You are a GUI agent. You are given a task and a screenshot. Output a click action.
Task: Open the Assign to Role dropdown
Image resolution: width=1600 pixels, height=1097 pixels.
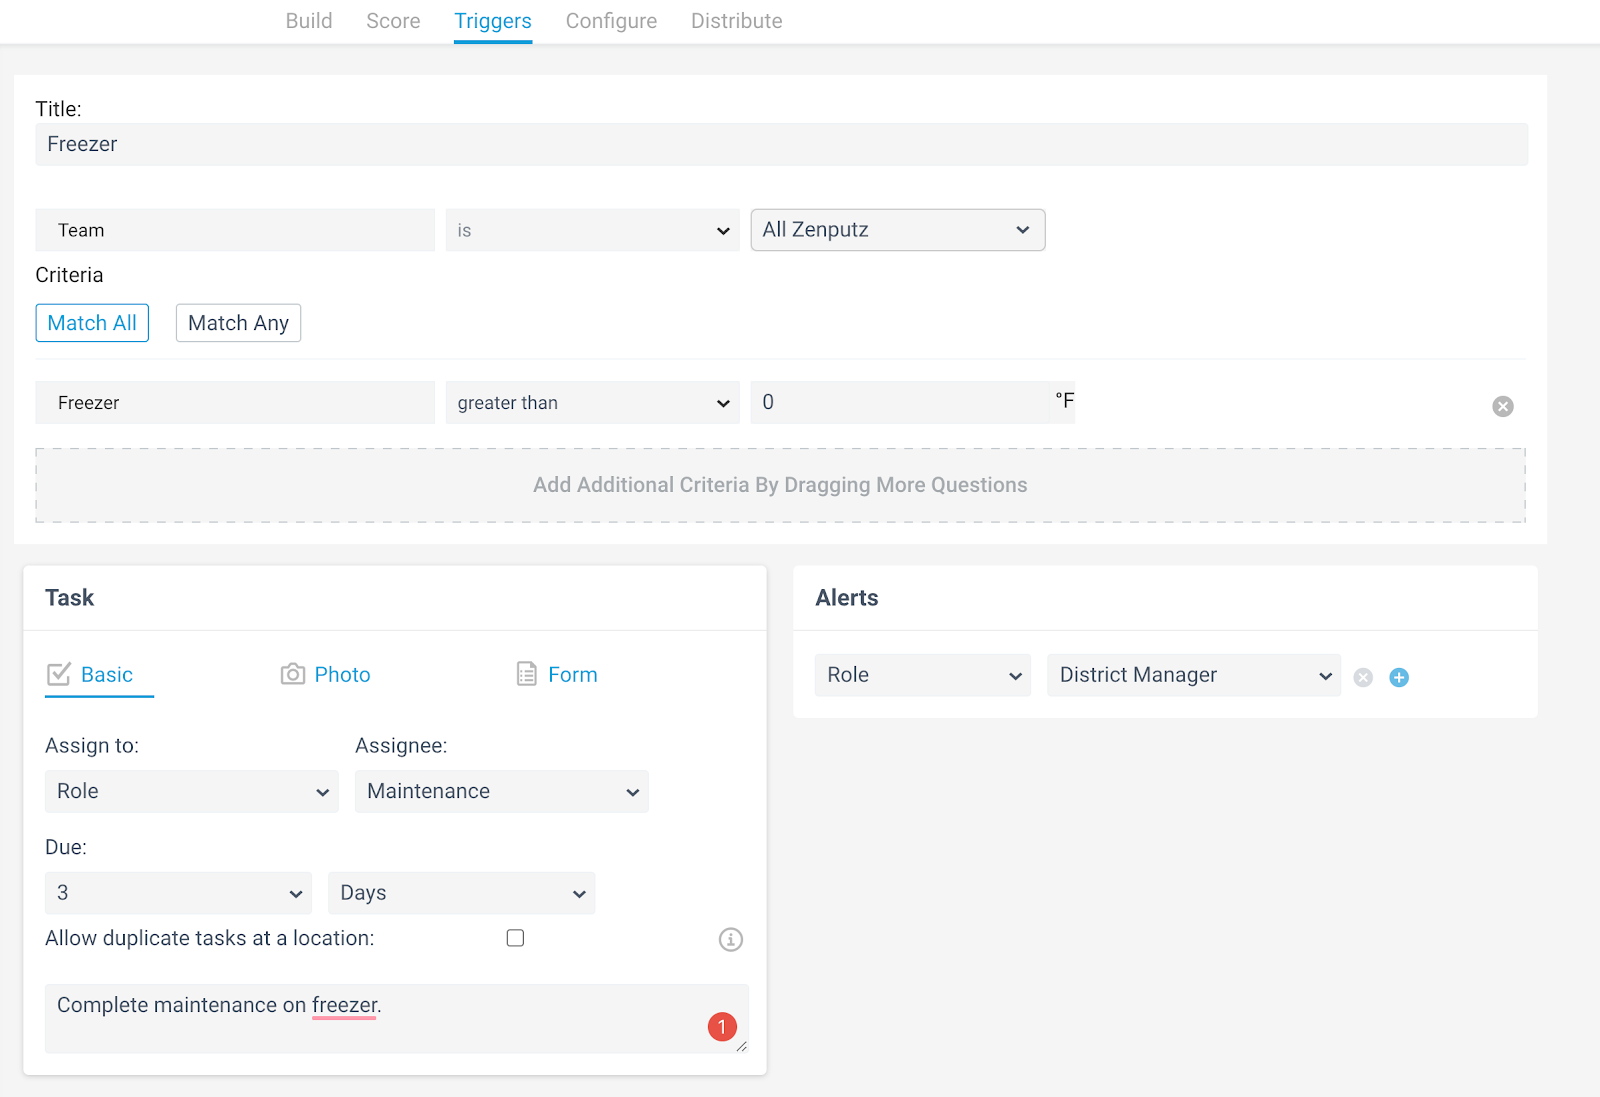pyautogui.click(x=192, y=791)
